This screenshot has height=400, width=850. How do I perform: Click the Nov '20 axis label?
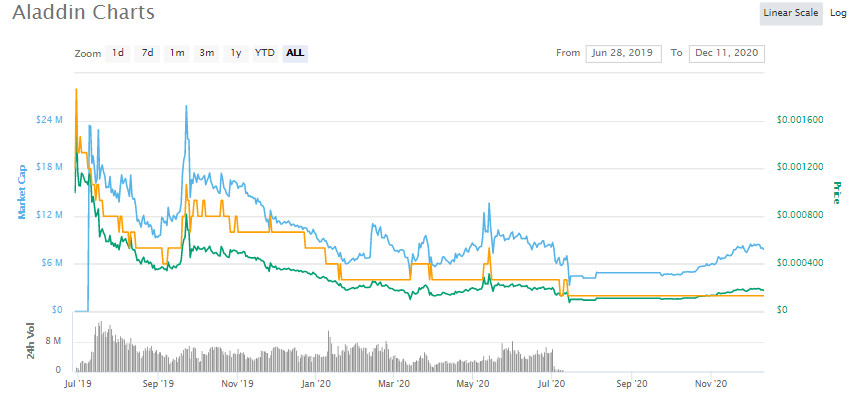pos(711,384)
